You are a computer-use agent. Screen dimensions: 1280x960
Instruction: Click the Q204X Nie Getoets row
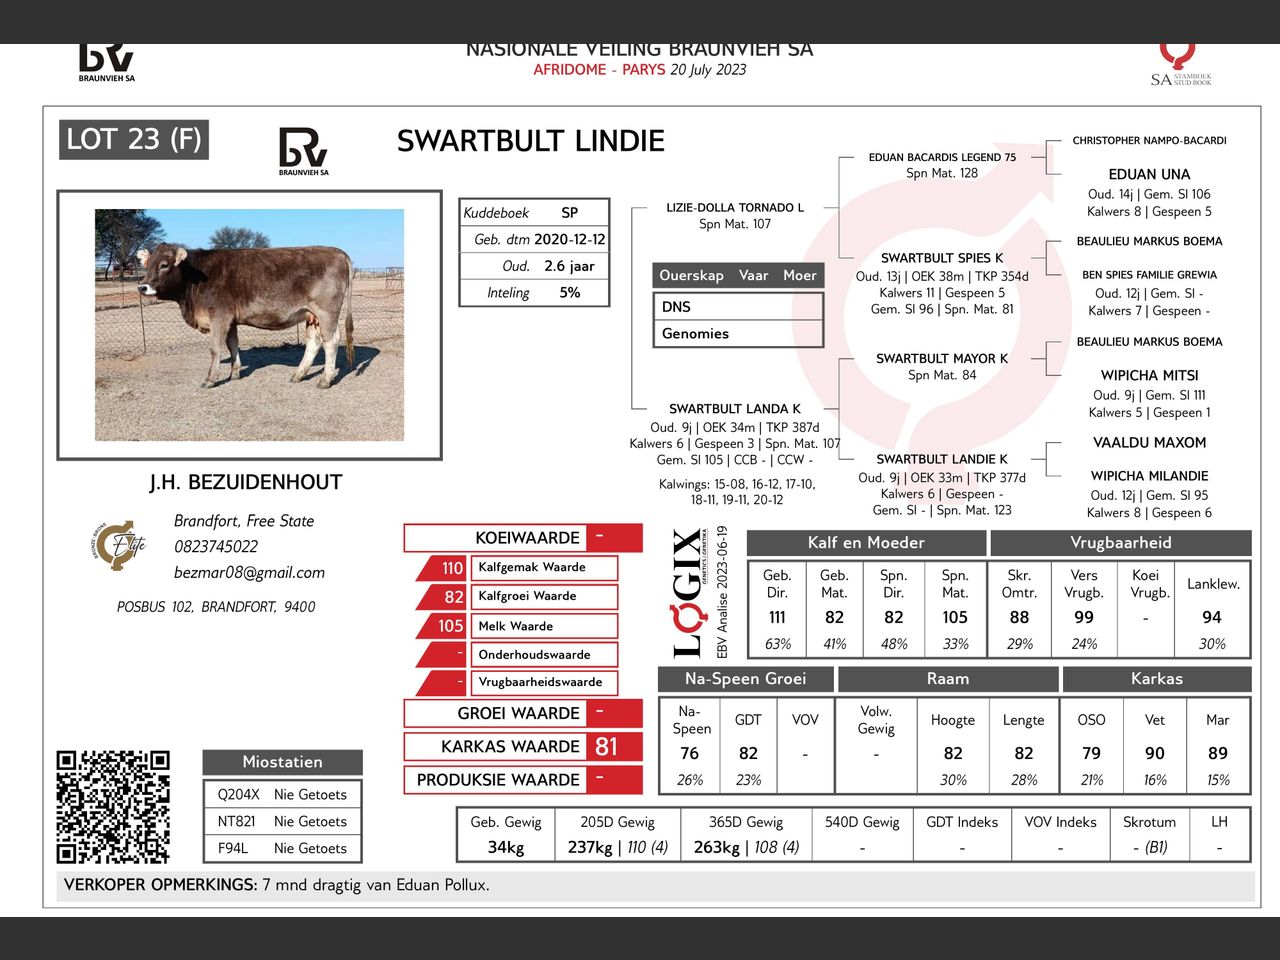click(x=282, y=794)
